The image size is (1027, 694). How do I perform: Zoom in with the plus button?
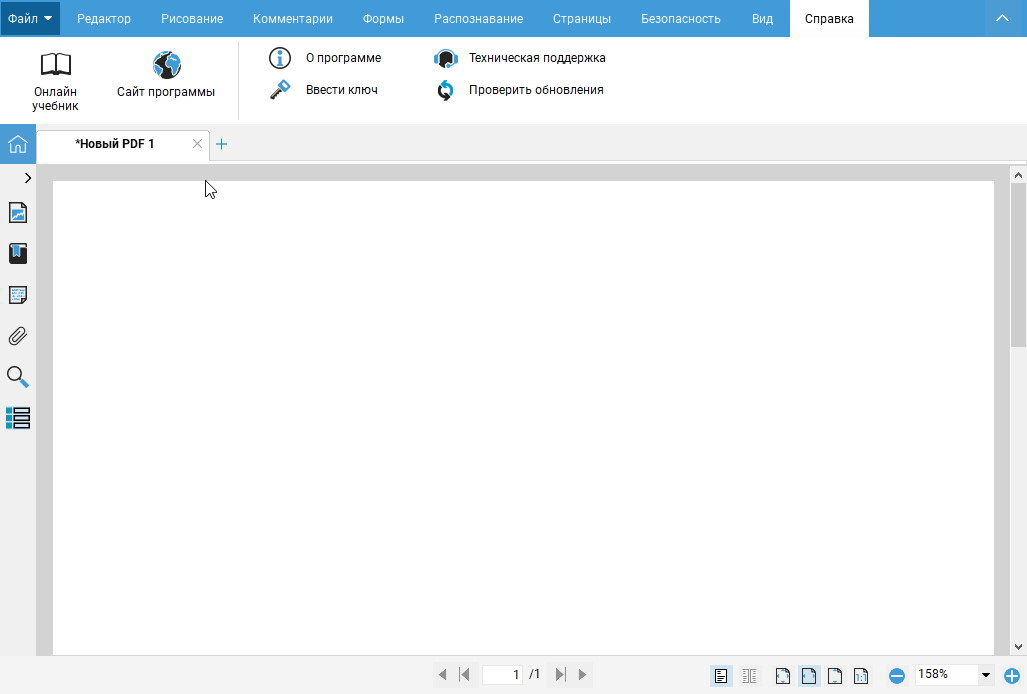(1012, 676)
